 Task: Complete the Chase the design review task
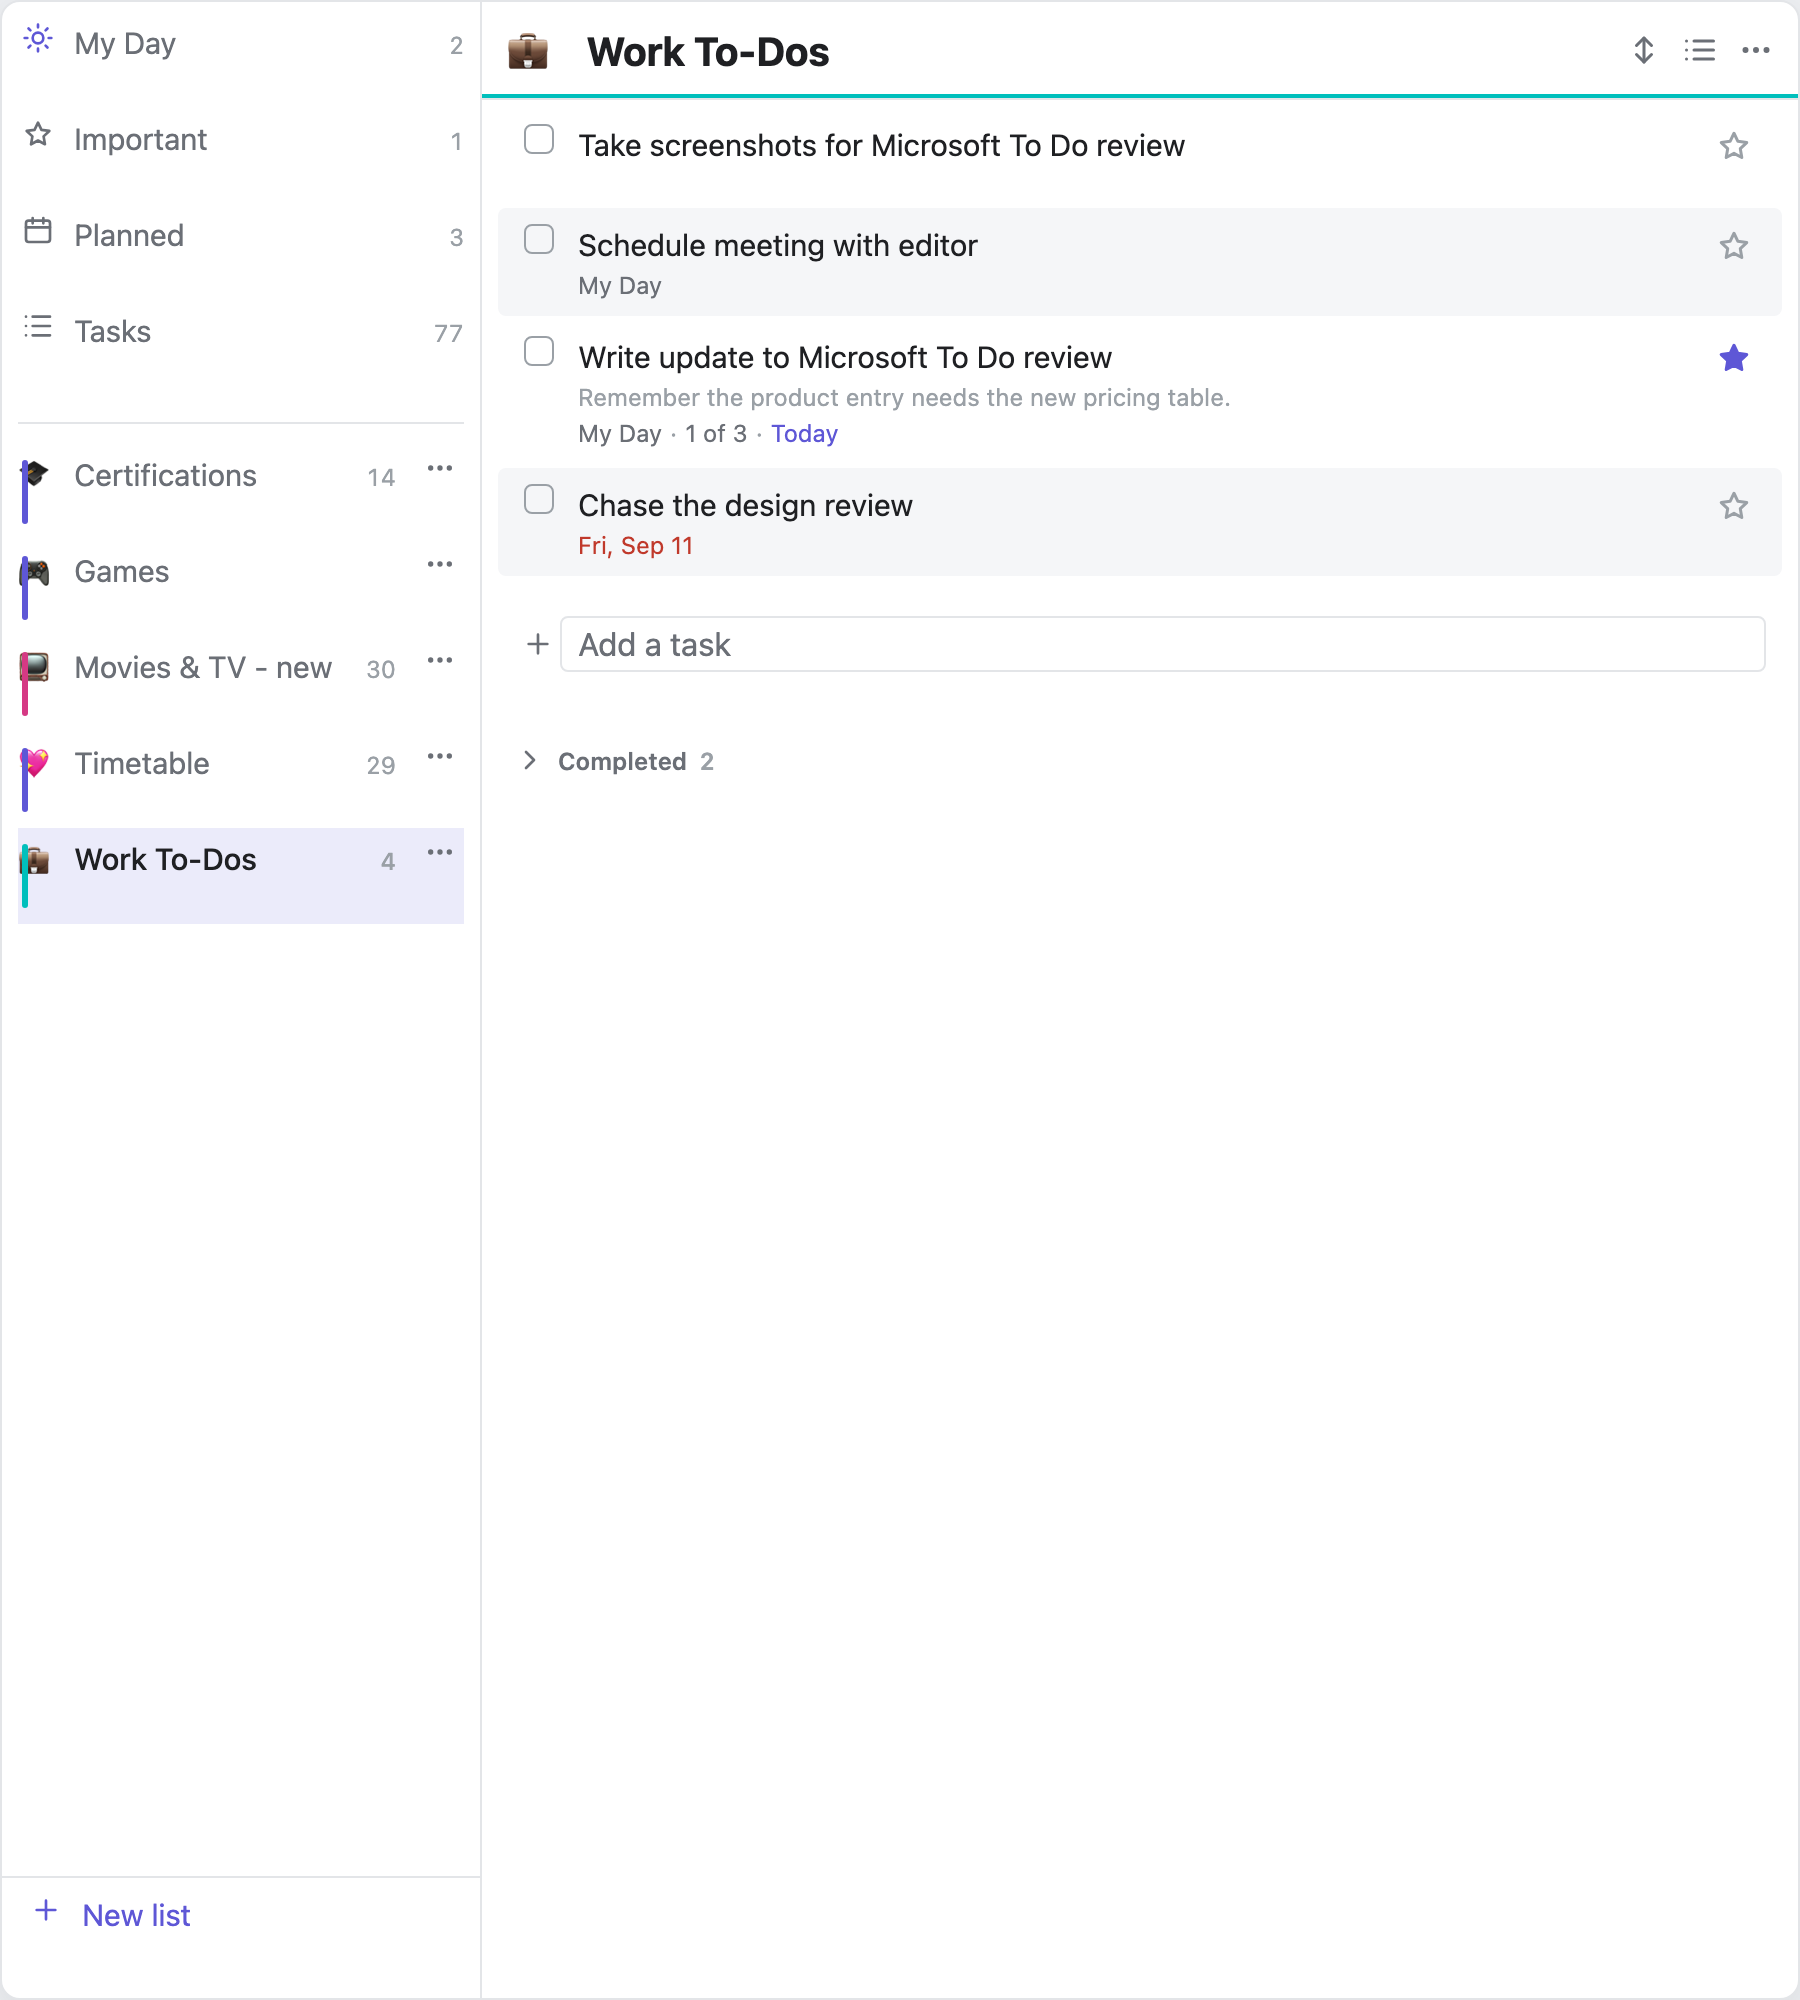click(x=539, y=499)
